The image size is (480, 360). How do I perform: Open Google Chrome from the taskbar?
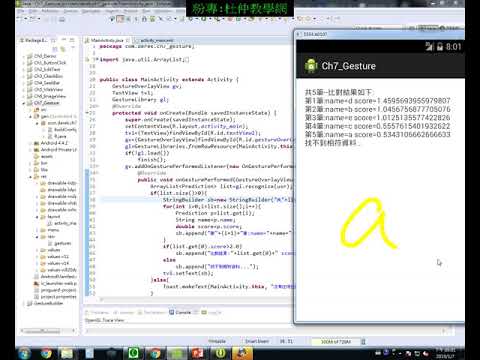[x=46, y=353]
